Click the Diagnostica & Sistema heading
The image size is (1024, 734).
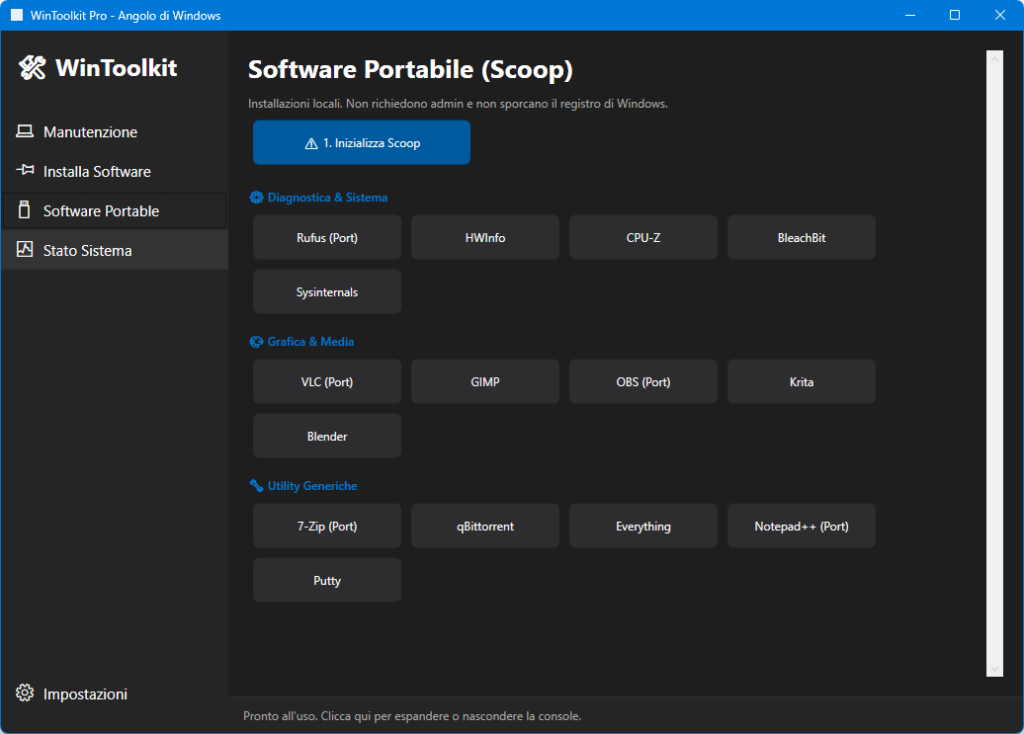click(x=327, y=197)
